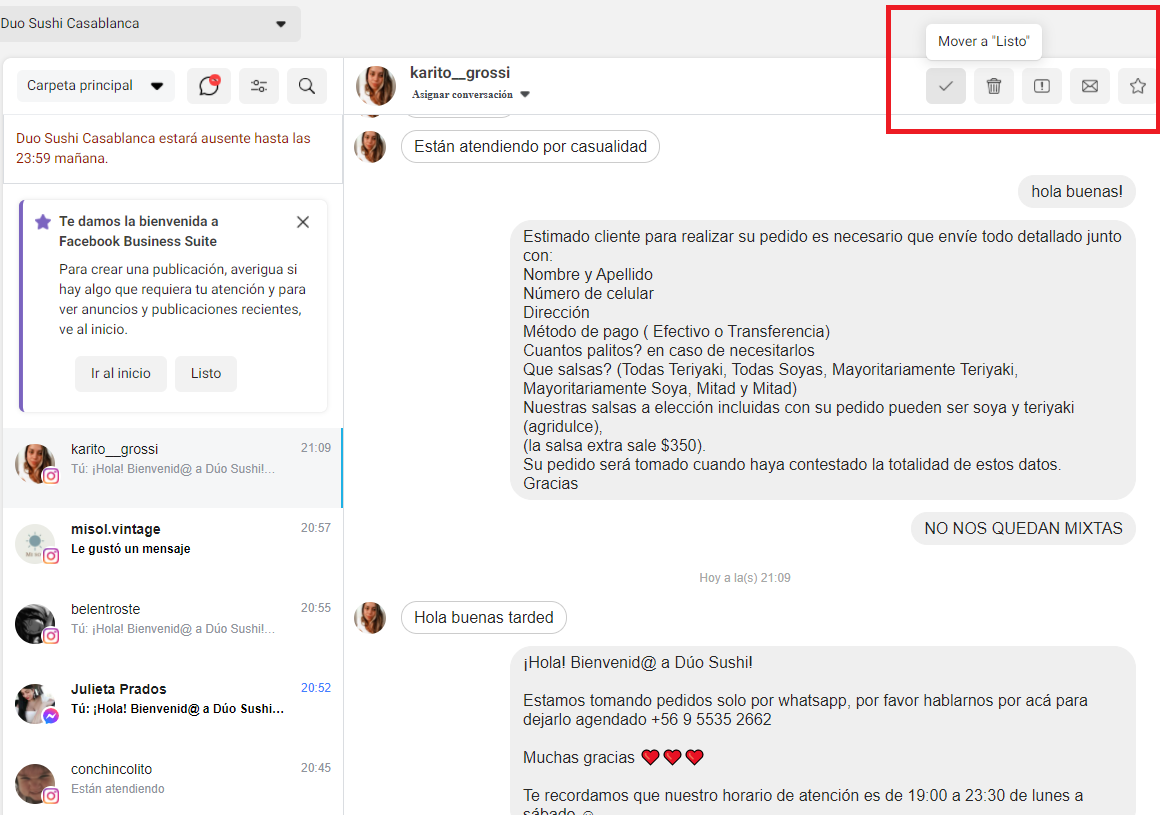The width and height of the screenshot is (1160, 815).
Task: Mark conversation as spam with the exclamation icon
Action: click(1042, 86)
